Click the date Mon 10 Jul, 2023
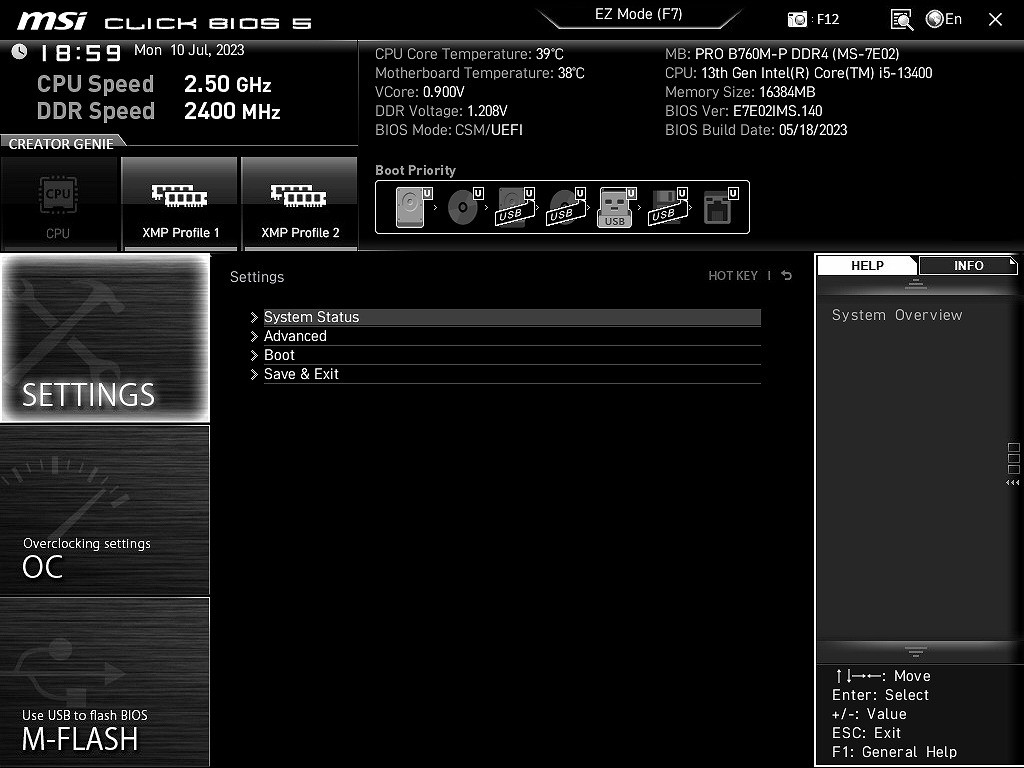 [189, 50]
